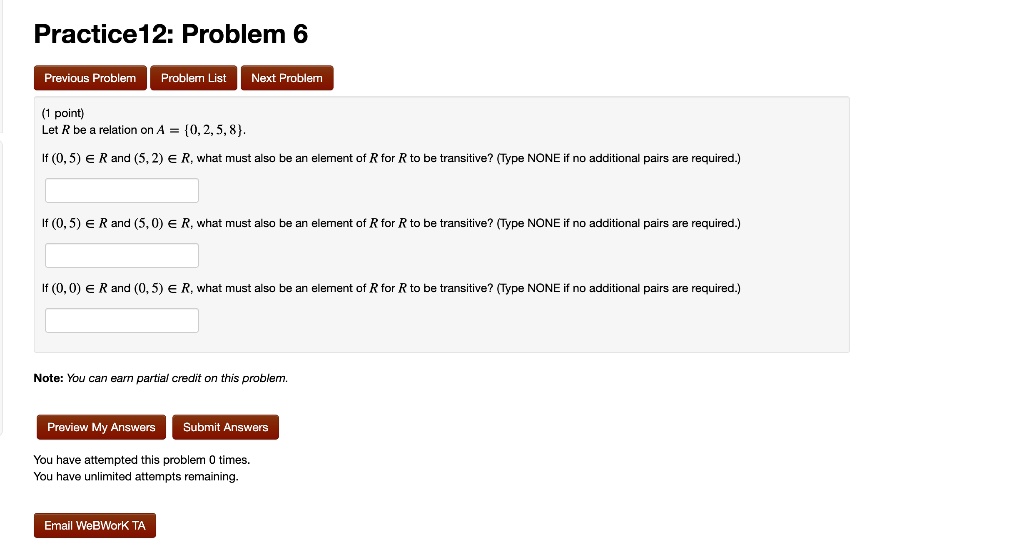Advance to the Next Problem
This screenshot has width=1024, height=555.
pyautogui.click(x=287, y=78)
